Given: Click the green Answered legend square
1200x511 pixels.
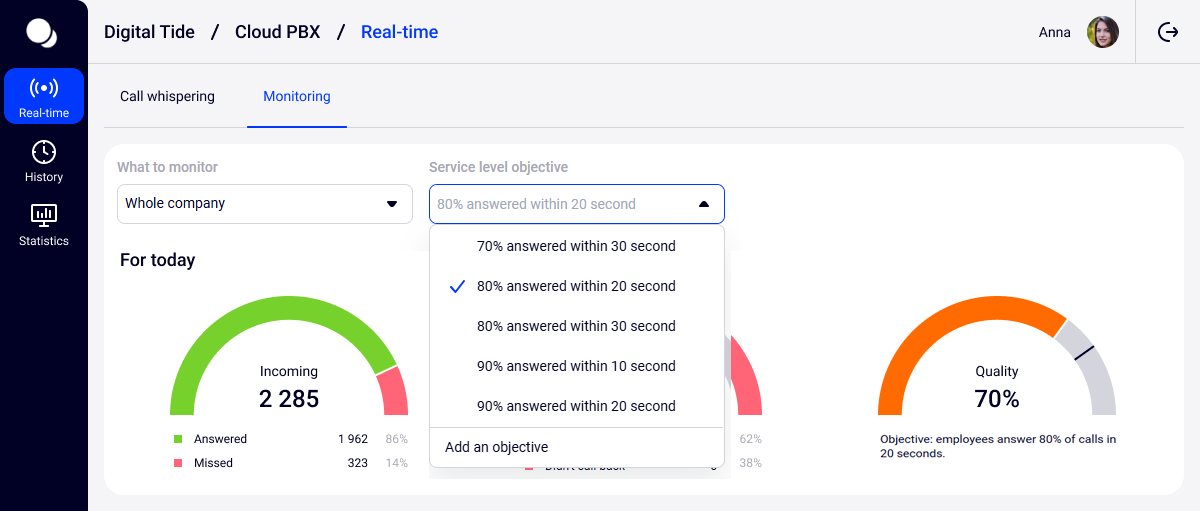Looking at the screenshot, I should [x=178, y=439].
